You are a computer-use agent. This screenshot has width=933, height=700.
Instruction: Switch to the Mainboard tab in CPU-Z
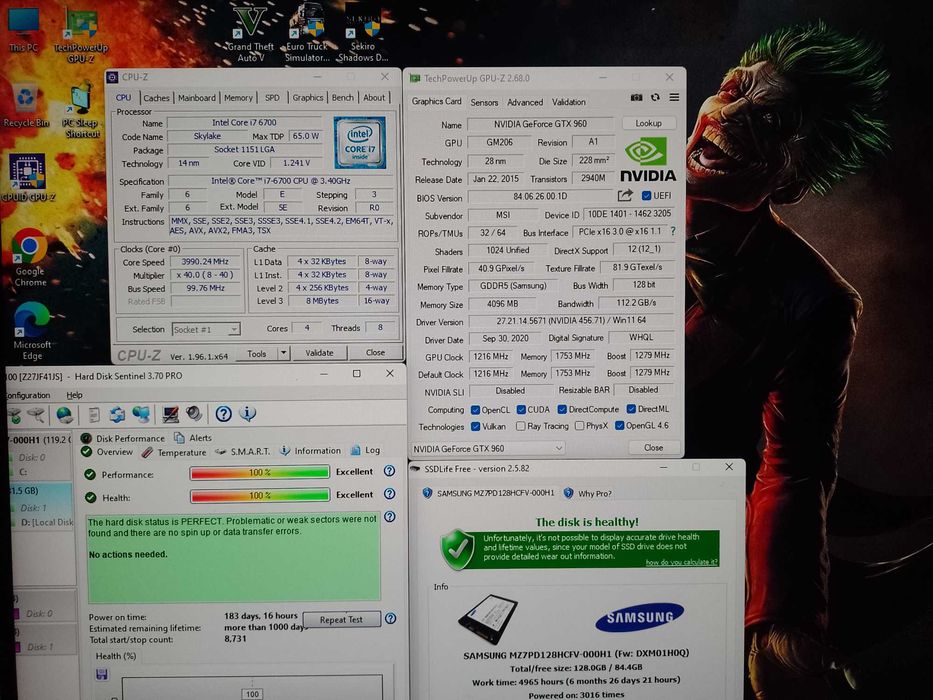click(x=197, y=98)
